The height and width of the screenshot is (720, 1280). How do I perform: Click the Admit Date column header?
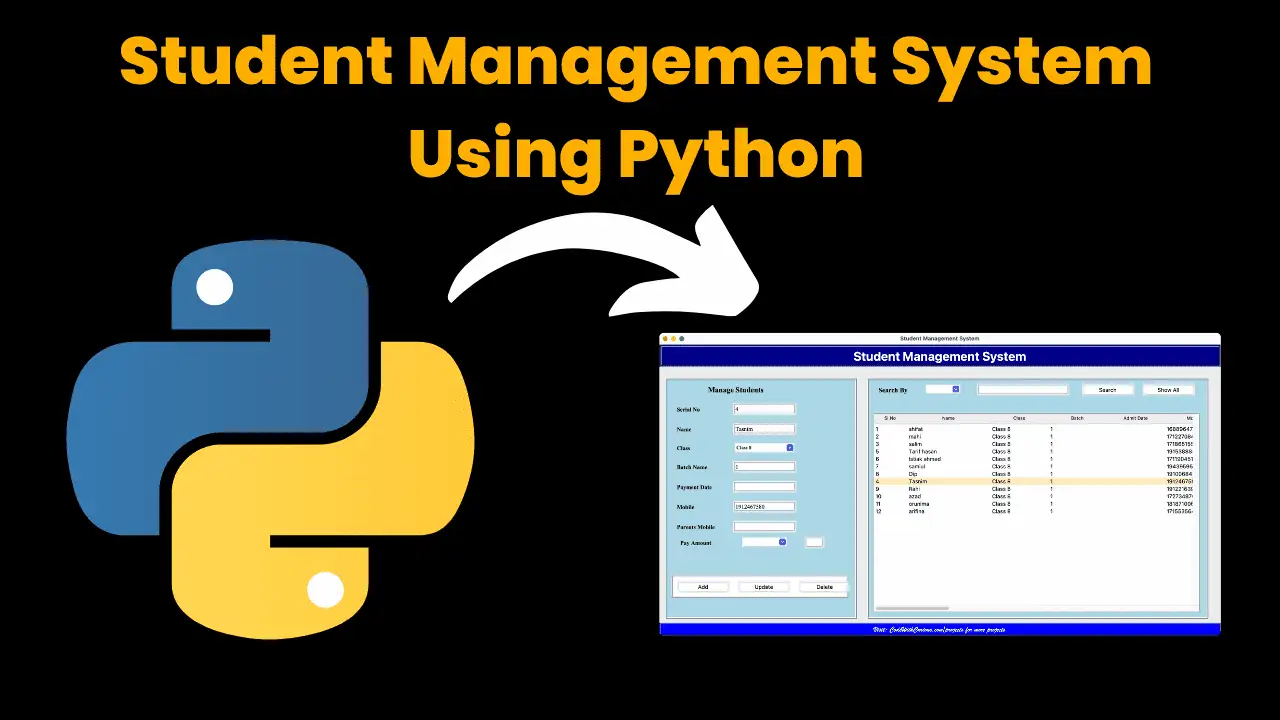(x=1135, y=418)
